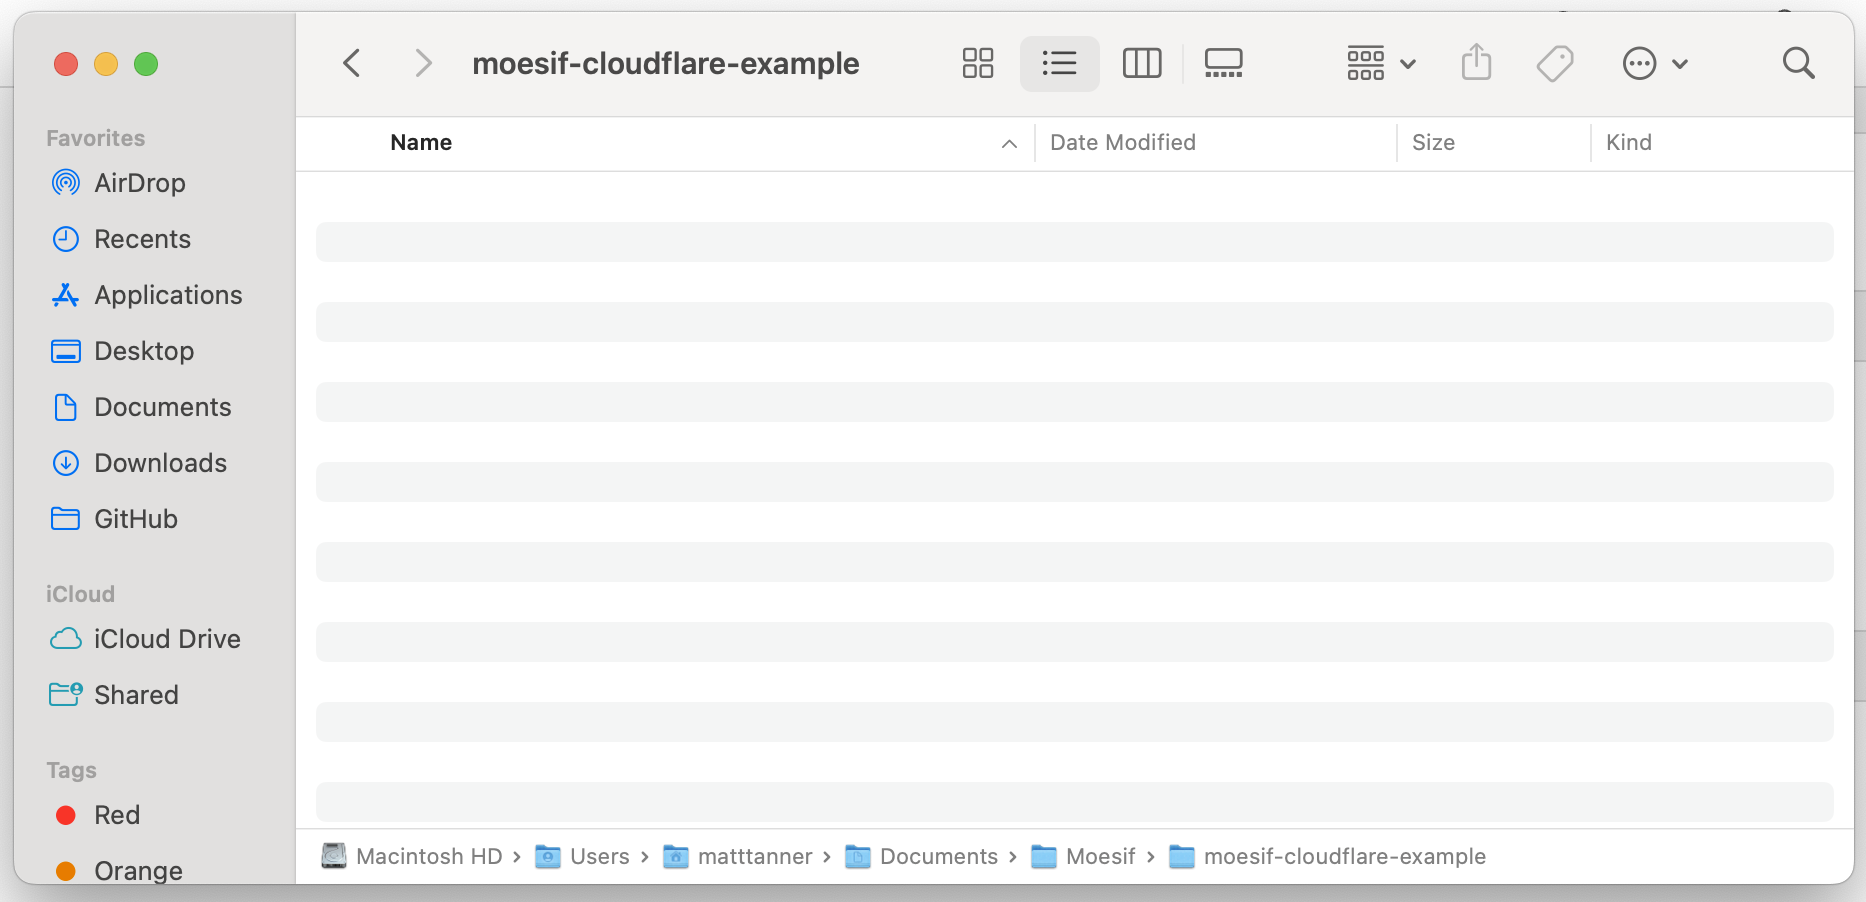Open AirDrop from the sidebar
This screenshot has height=902, width=1866.
pos(140,183)
